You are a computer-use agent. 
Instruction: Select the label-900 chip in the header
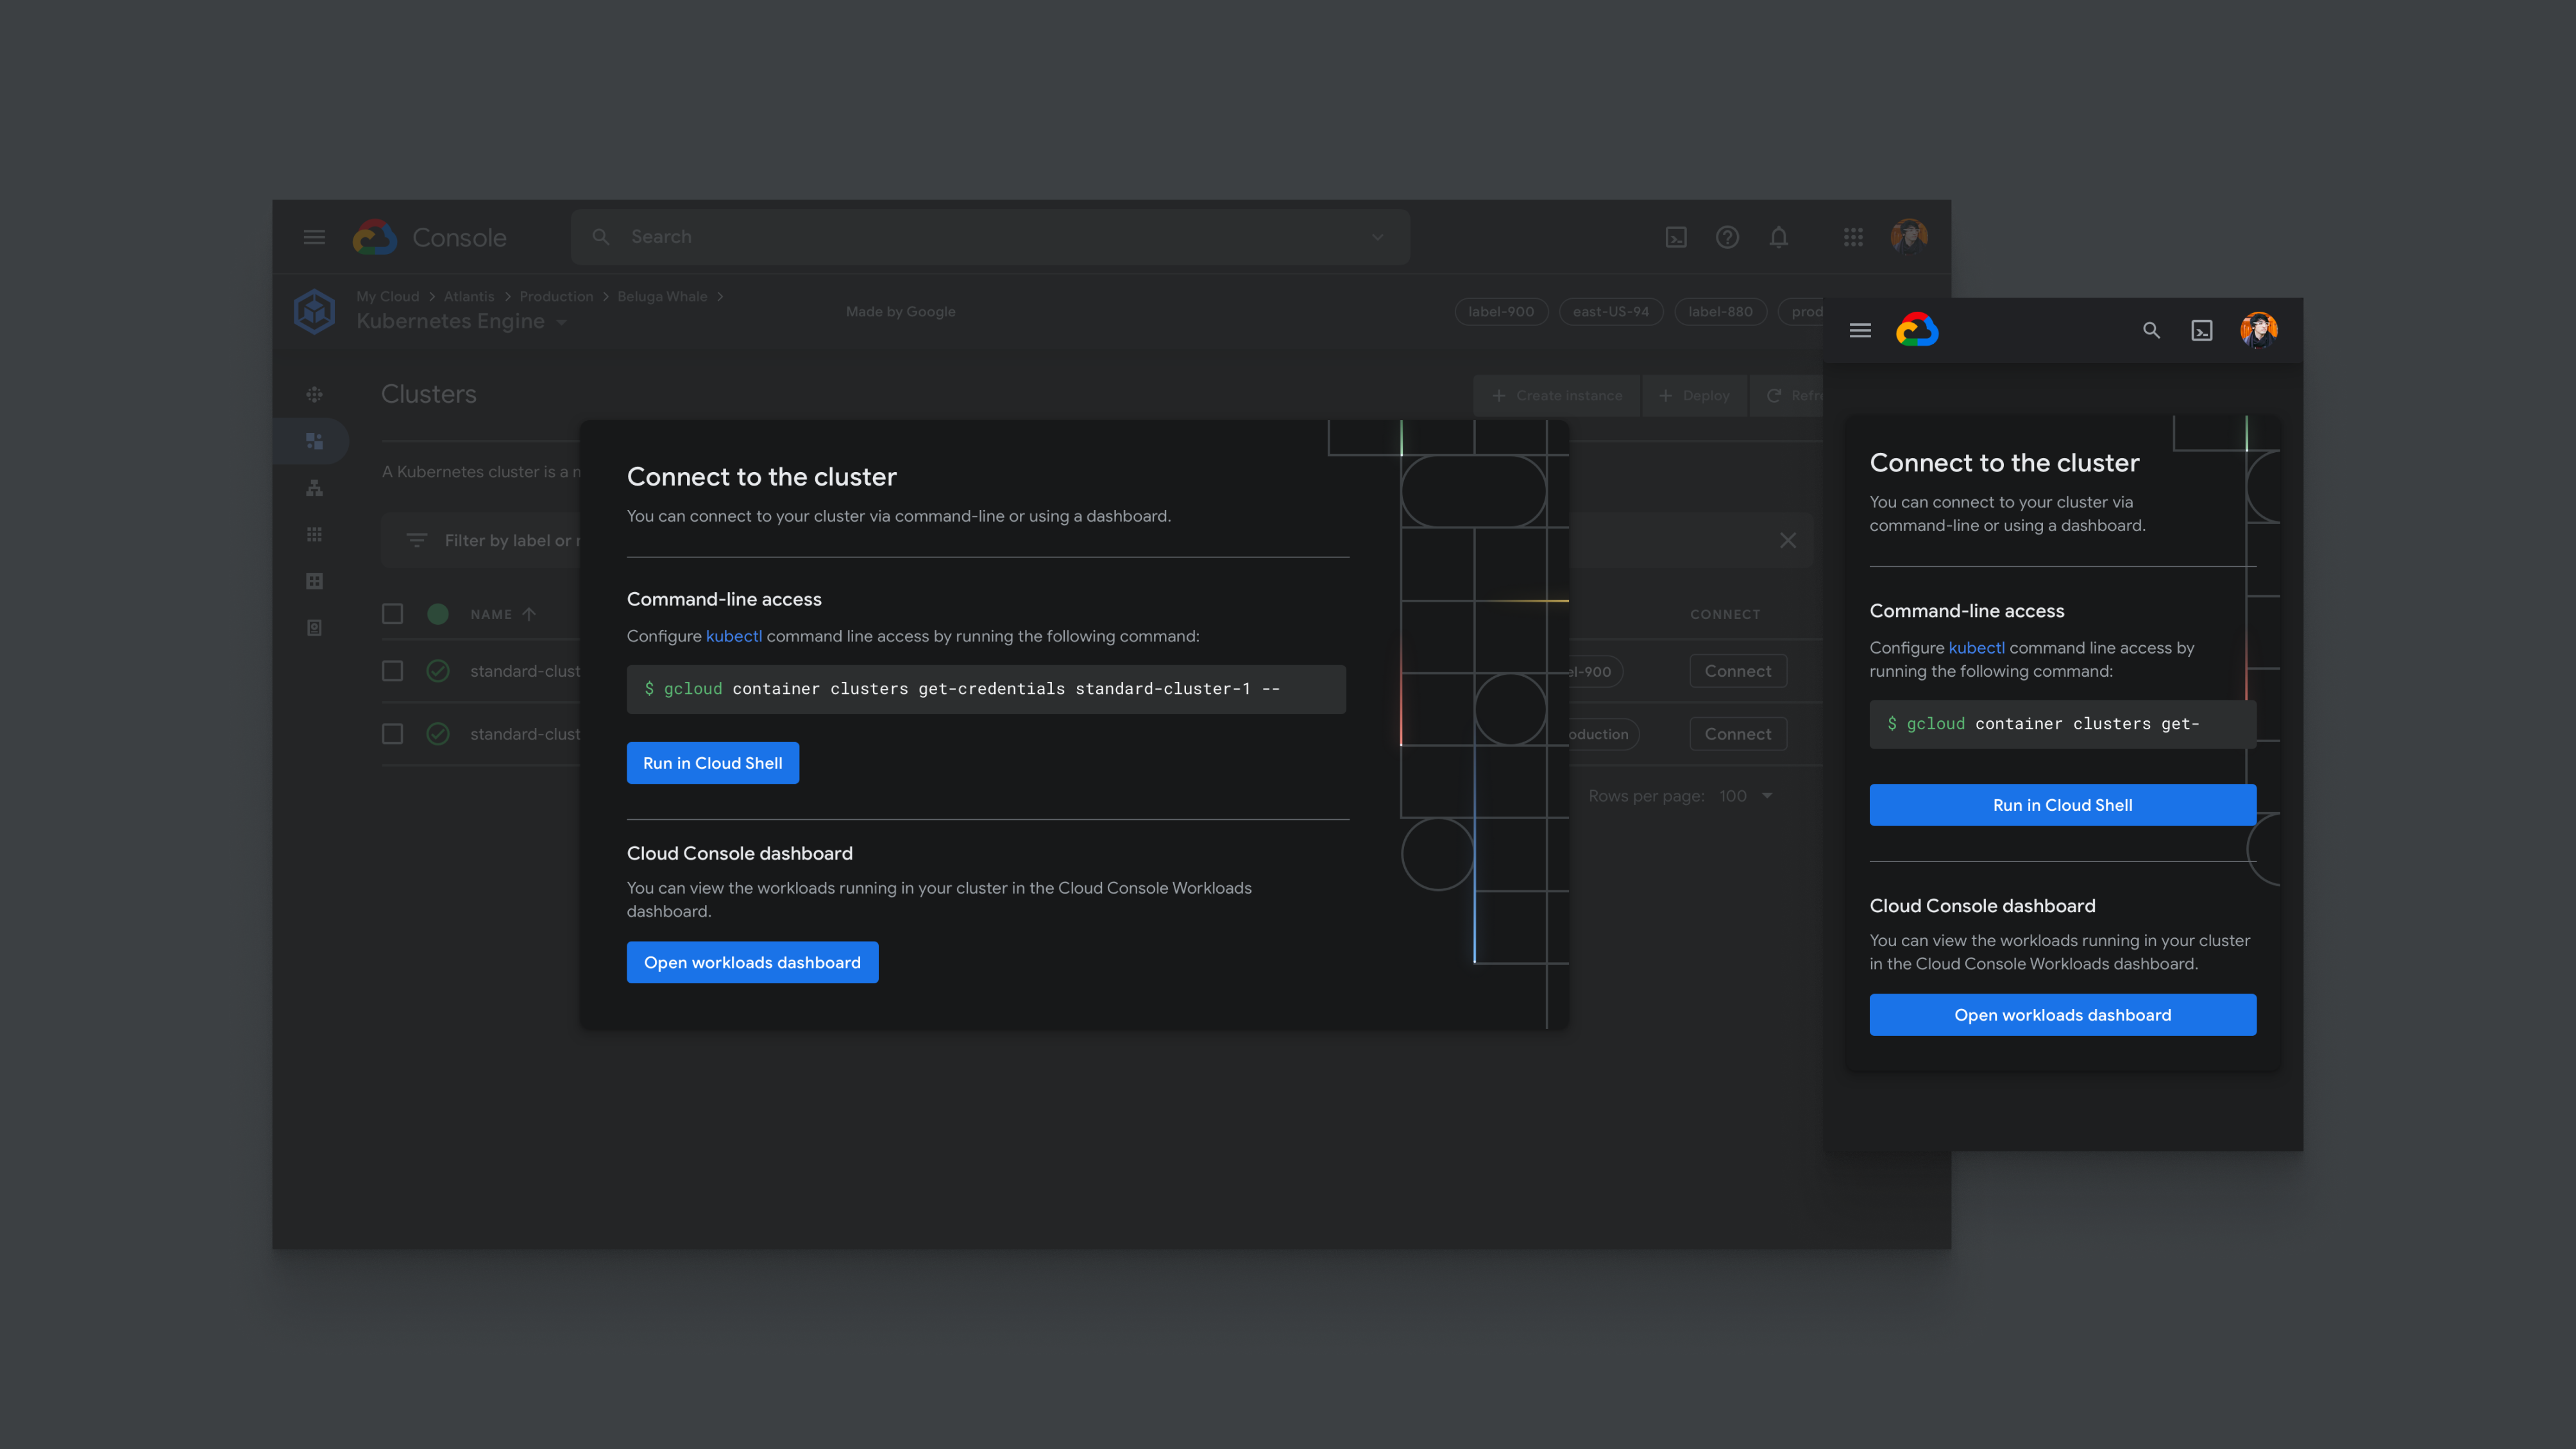[x=1501, y=311]
